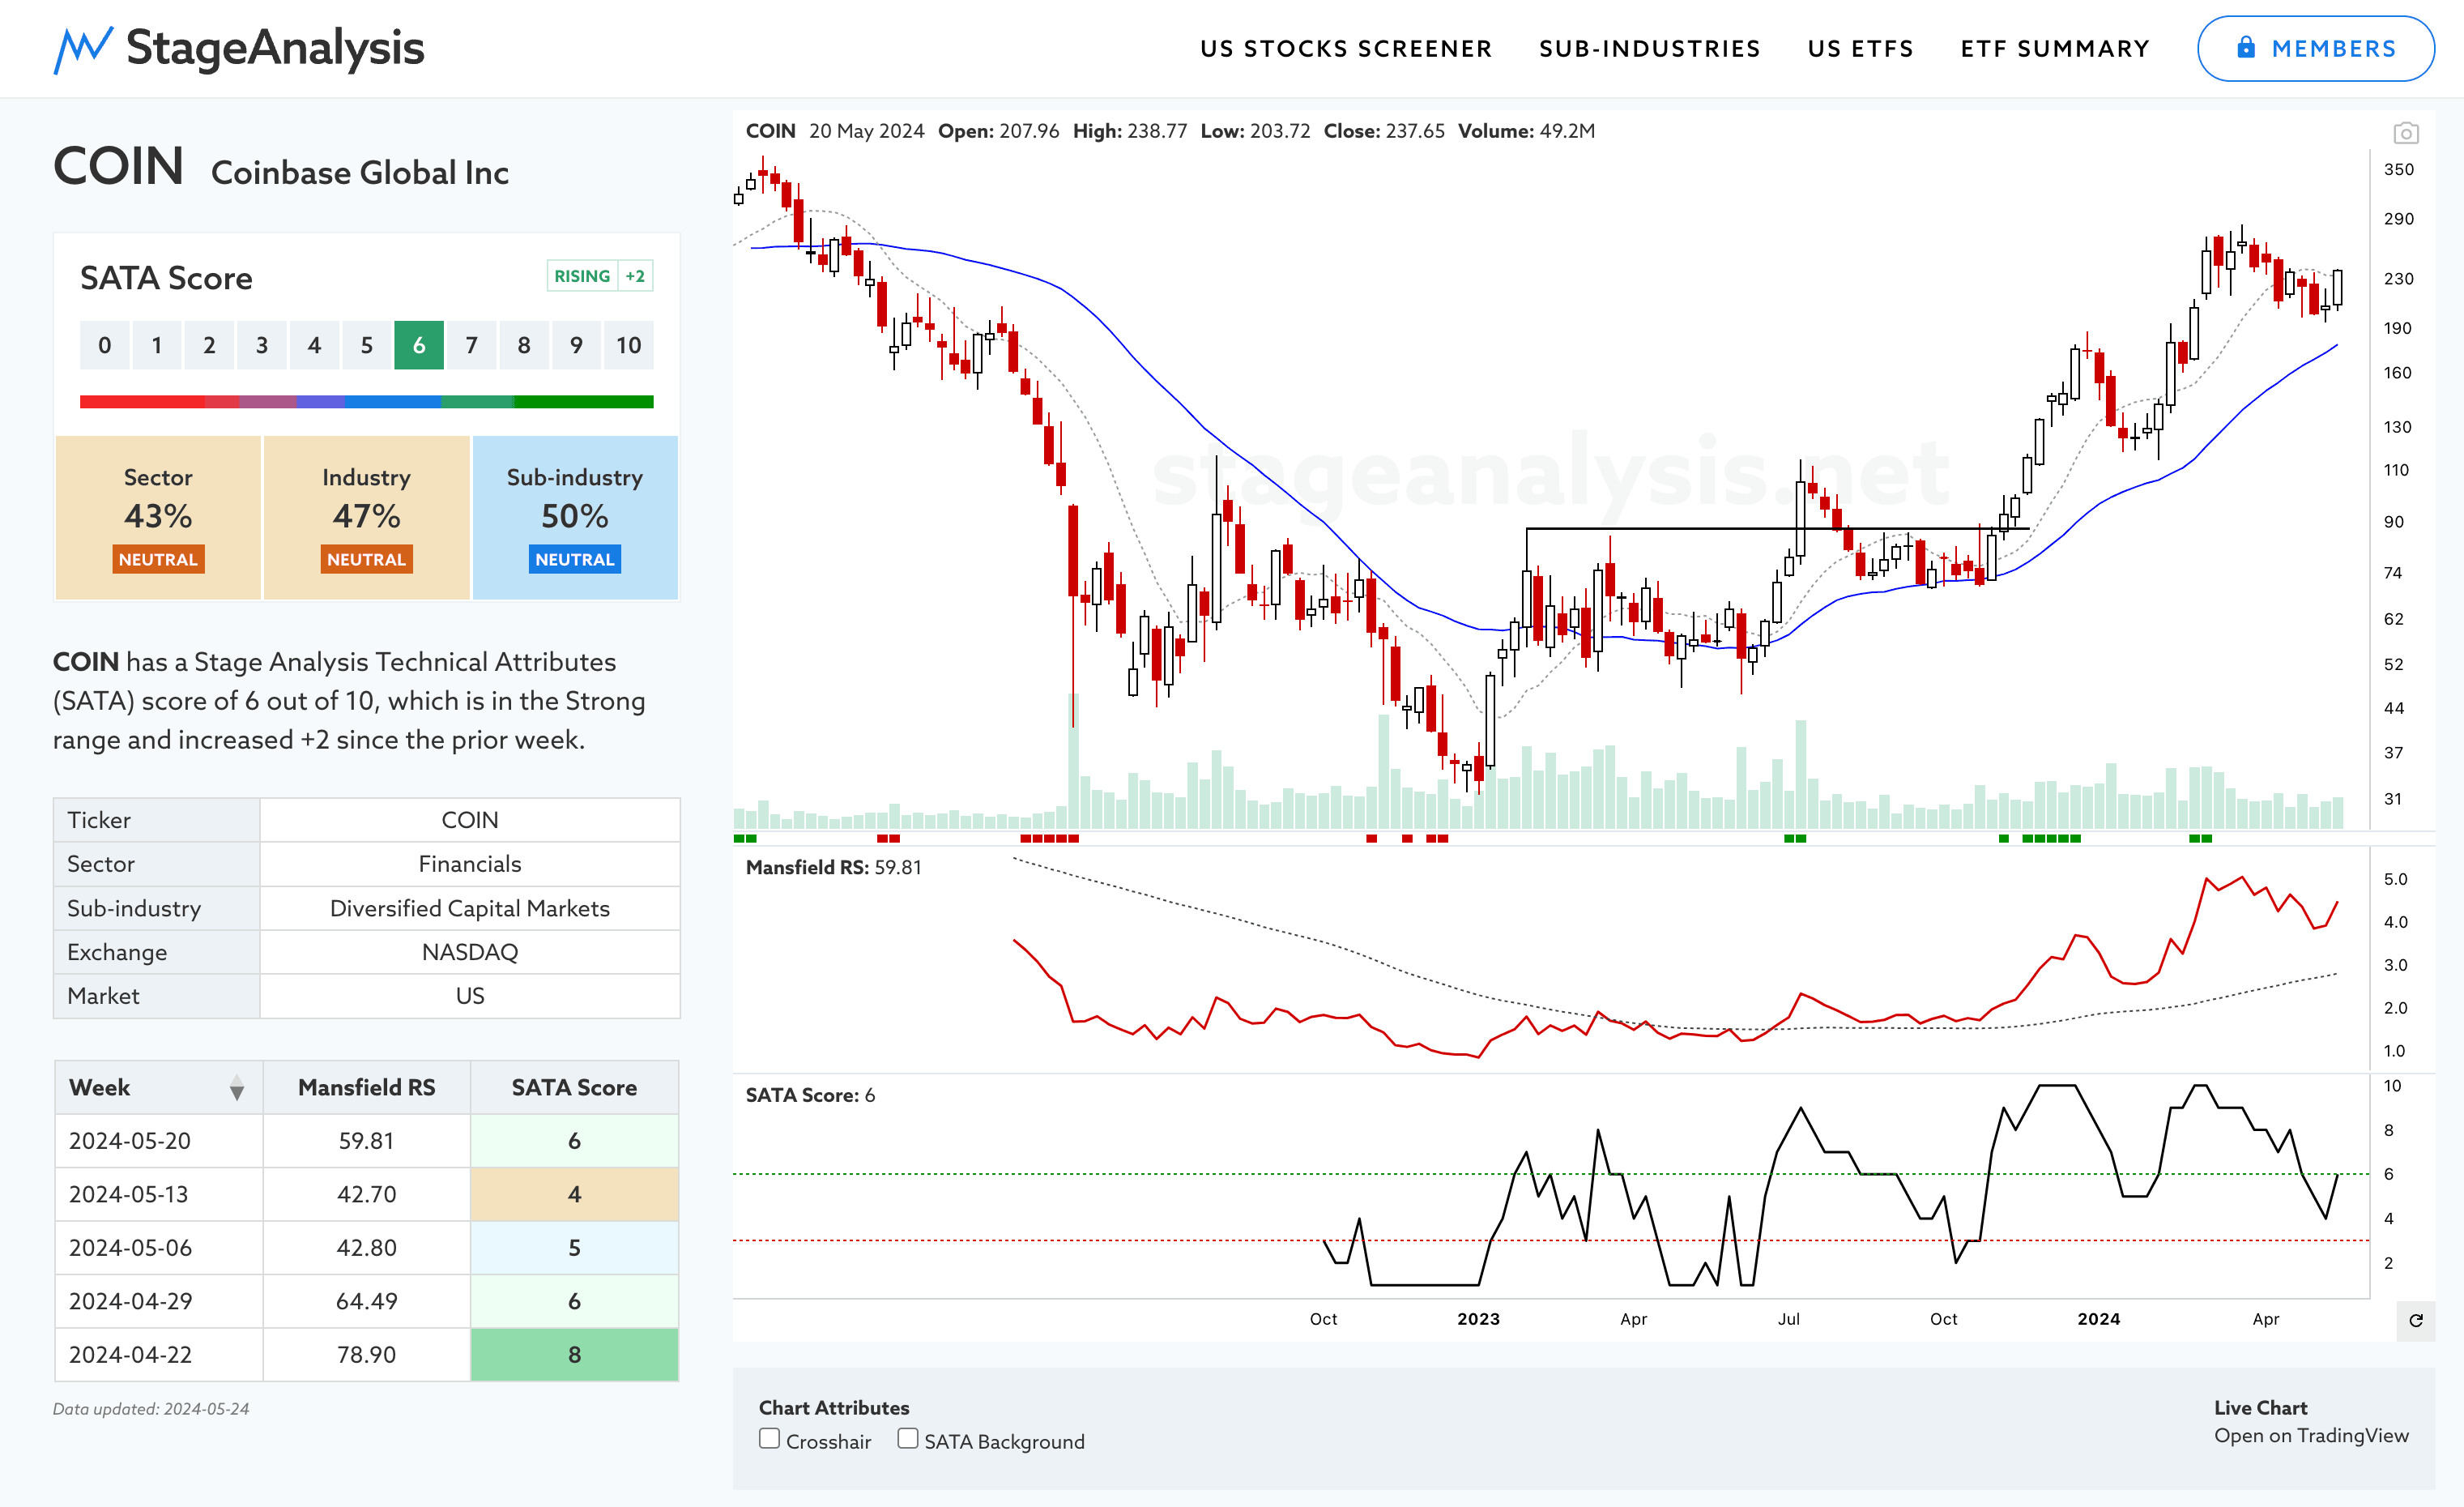Click Mansfield RS value 59.81 in table
This screenshot has height=1507, width=2464.
pos(366,1141)
